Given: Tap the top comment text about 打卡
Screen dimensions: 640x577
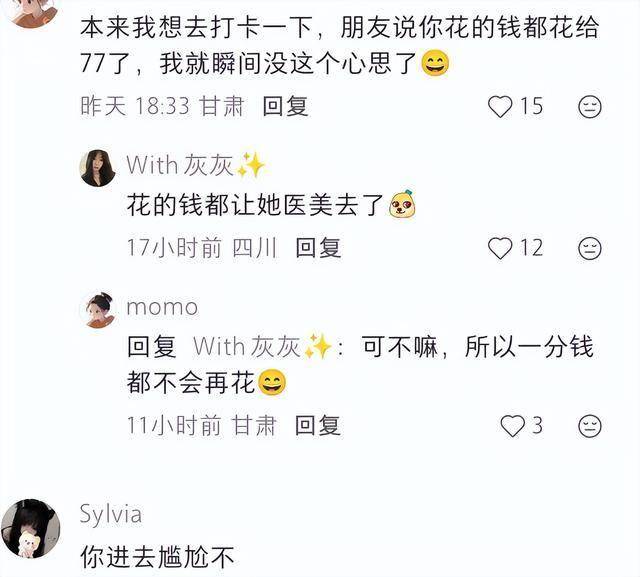Looking at the screenshot, I should (x=340, y=46).
